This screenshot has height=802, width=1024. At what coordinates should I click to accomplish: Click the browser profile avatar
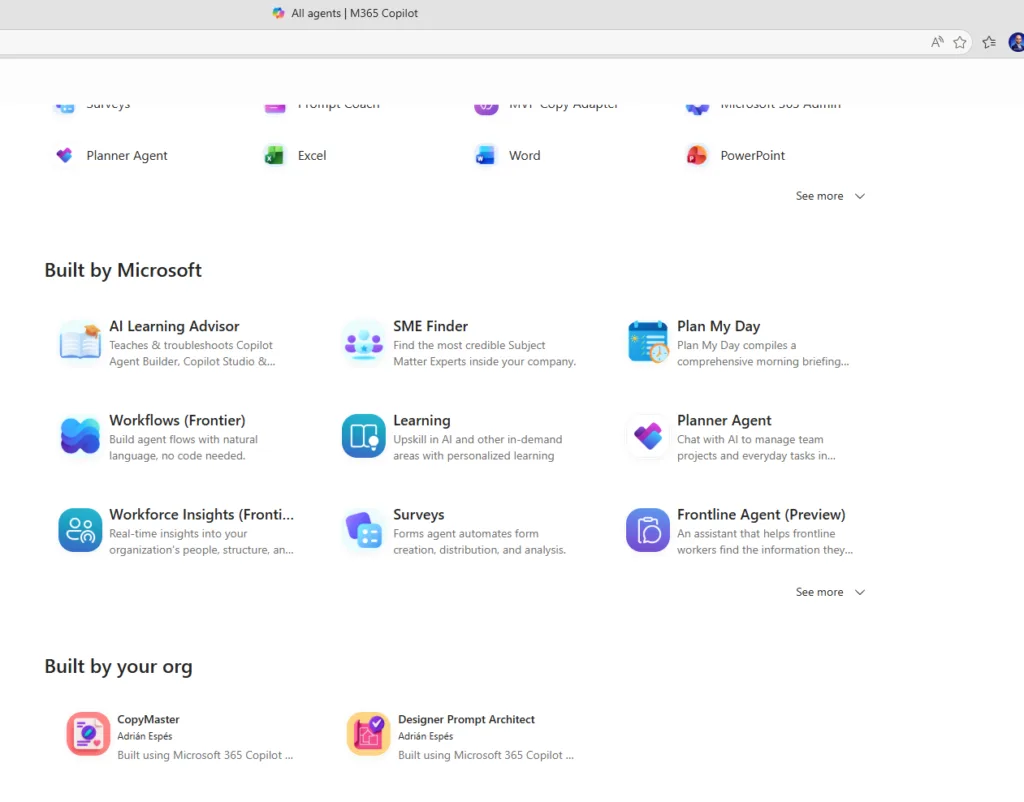1016,42
